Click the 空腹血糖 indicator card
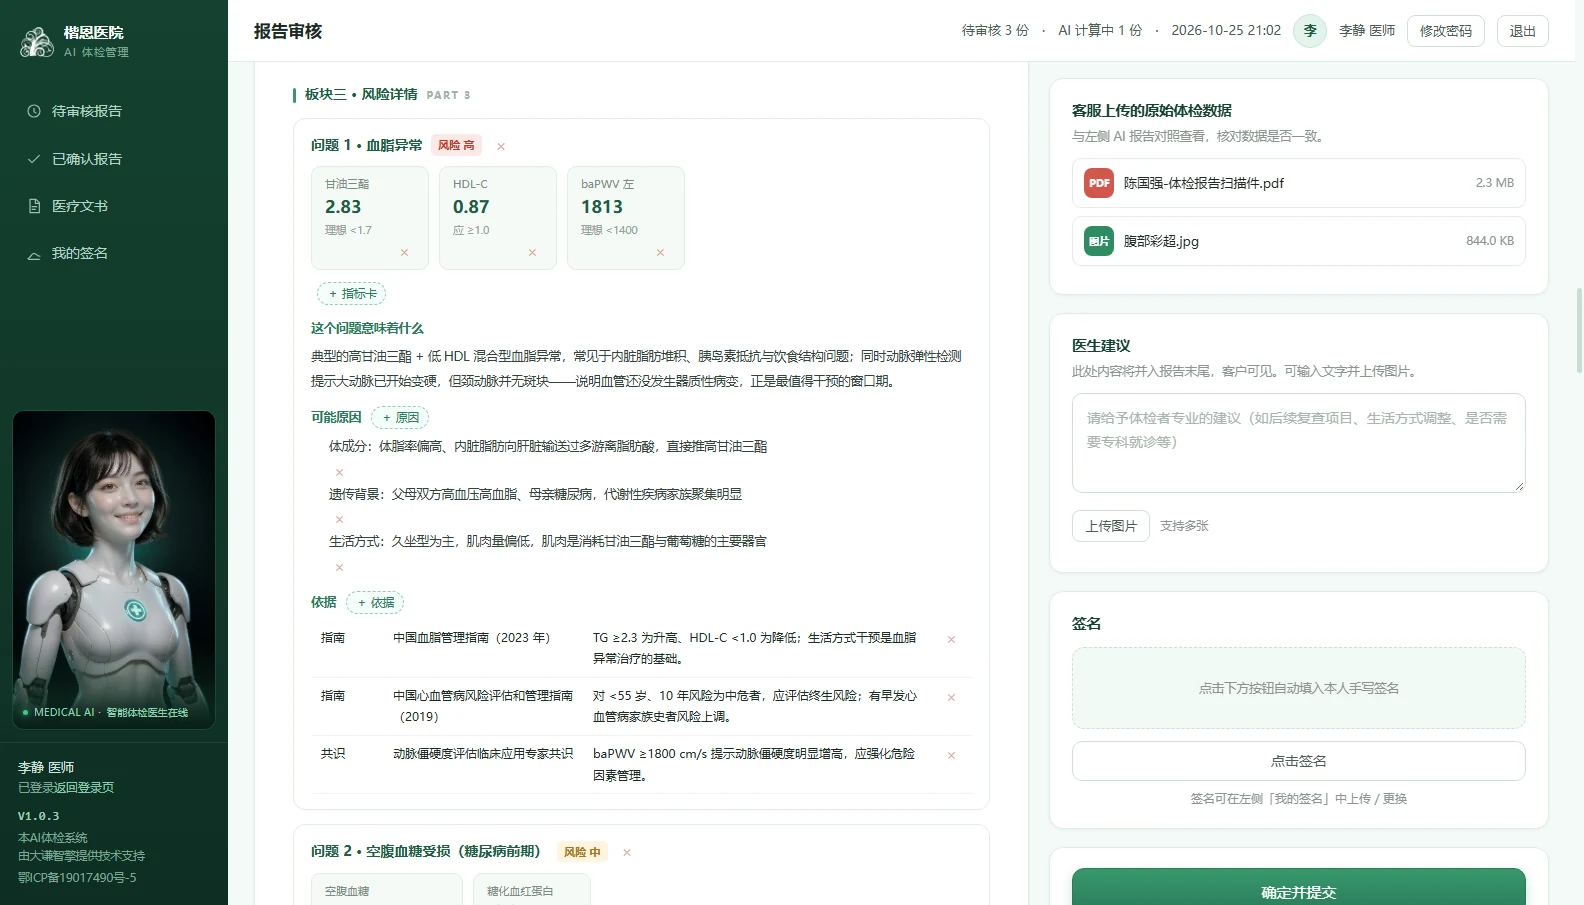Image resolution: width=1584 pixels, height=905 pixels. 387,889
